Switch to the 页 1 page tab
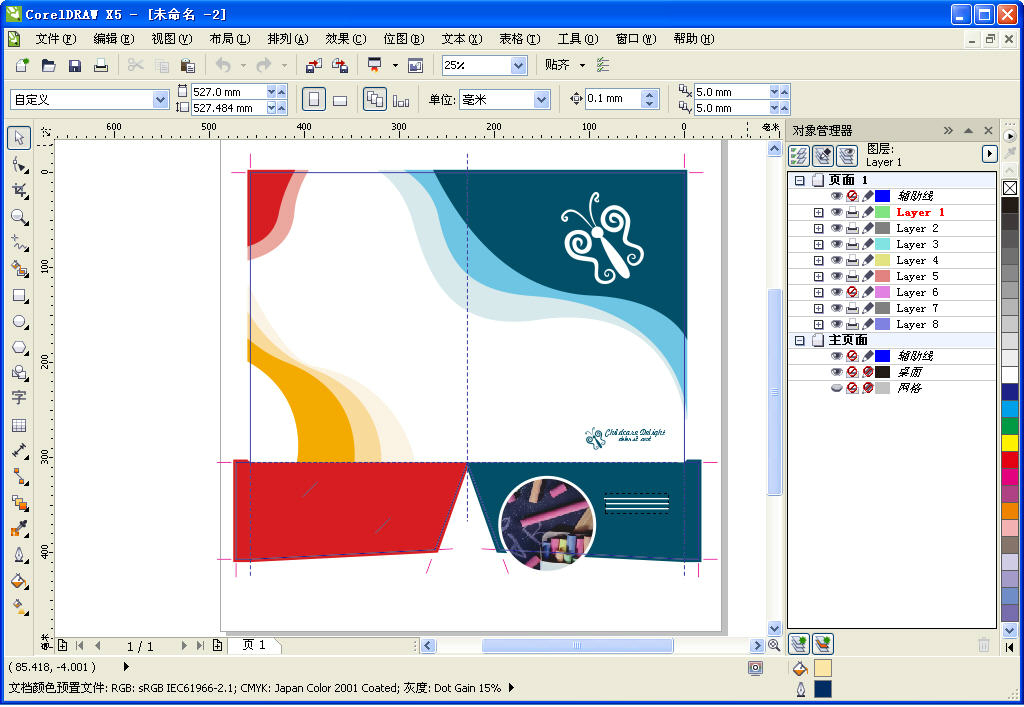 click(256, 645)
